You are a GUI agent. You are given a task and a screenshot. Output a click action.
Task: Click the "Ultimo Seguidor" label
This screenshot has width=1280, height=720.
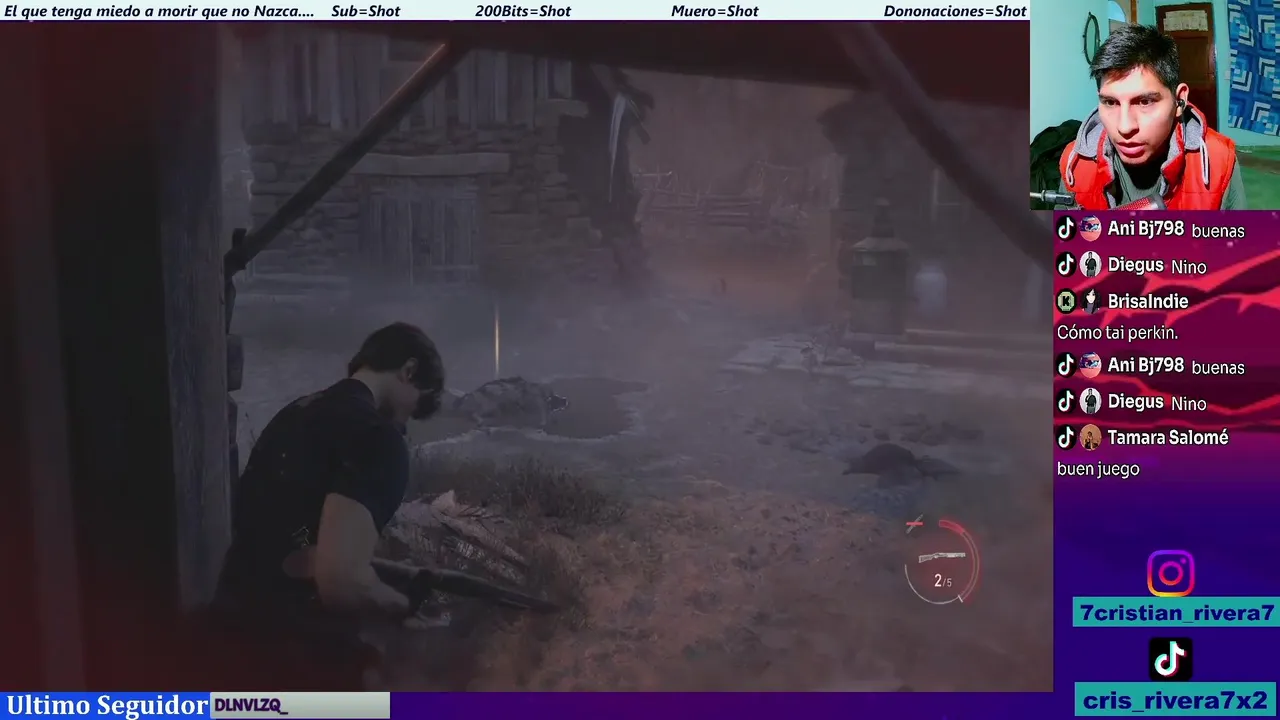(x=106, y=706)
